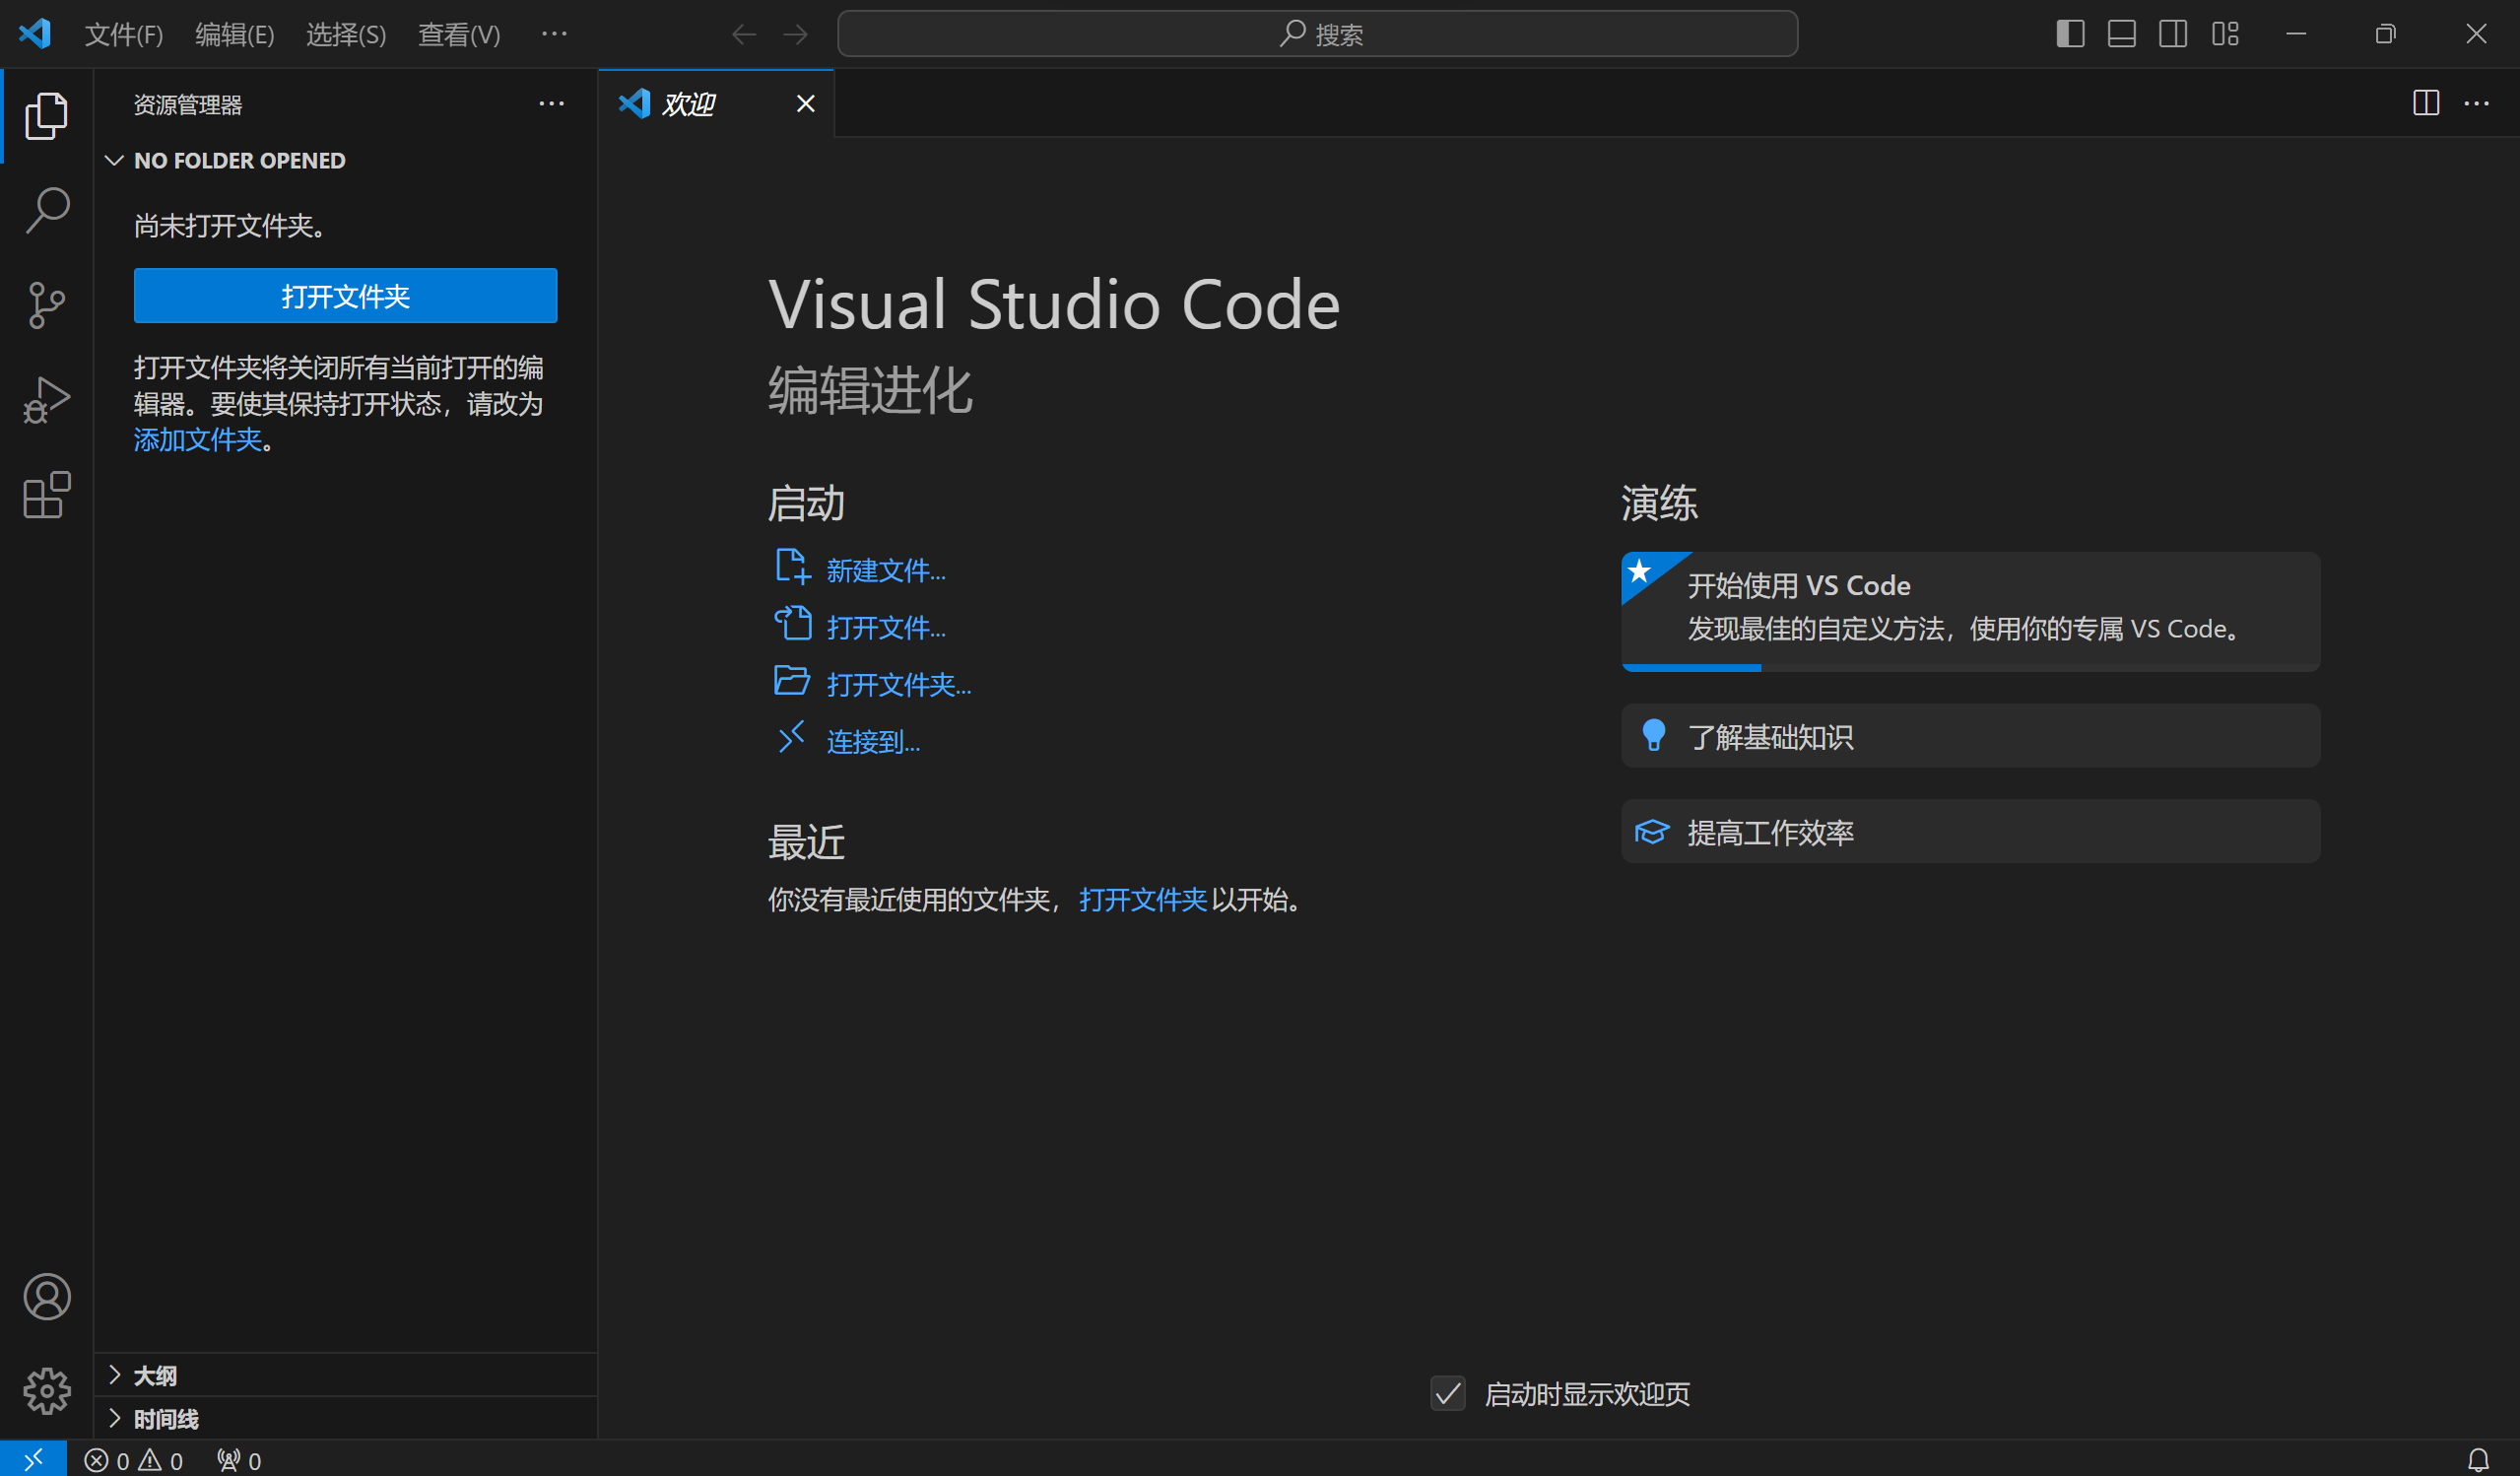Image resolution: width=2520 pixels, height=1476 pixels.
Task: Click the 打开文件夹... link under 启动
Action: [x=899, y=684]
